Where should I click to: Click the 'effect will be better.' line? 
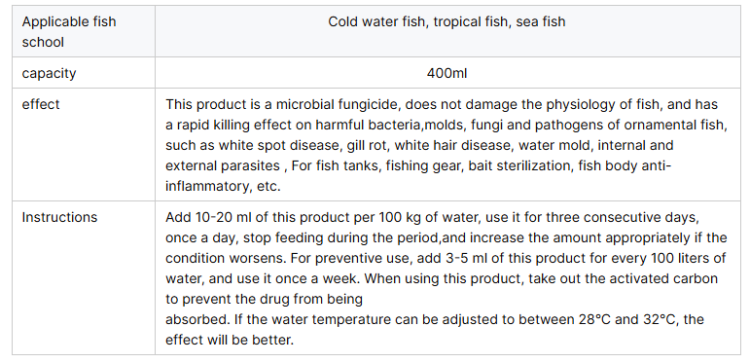(230, 340)
